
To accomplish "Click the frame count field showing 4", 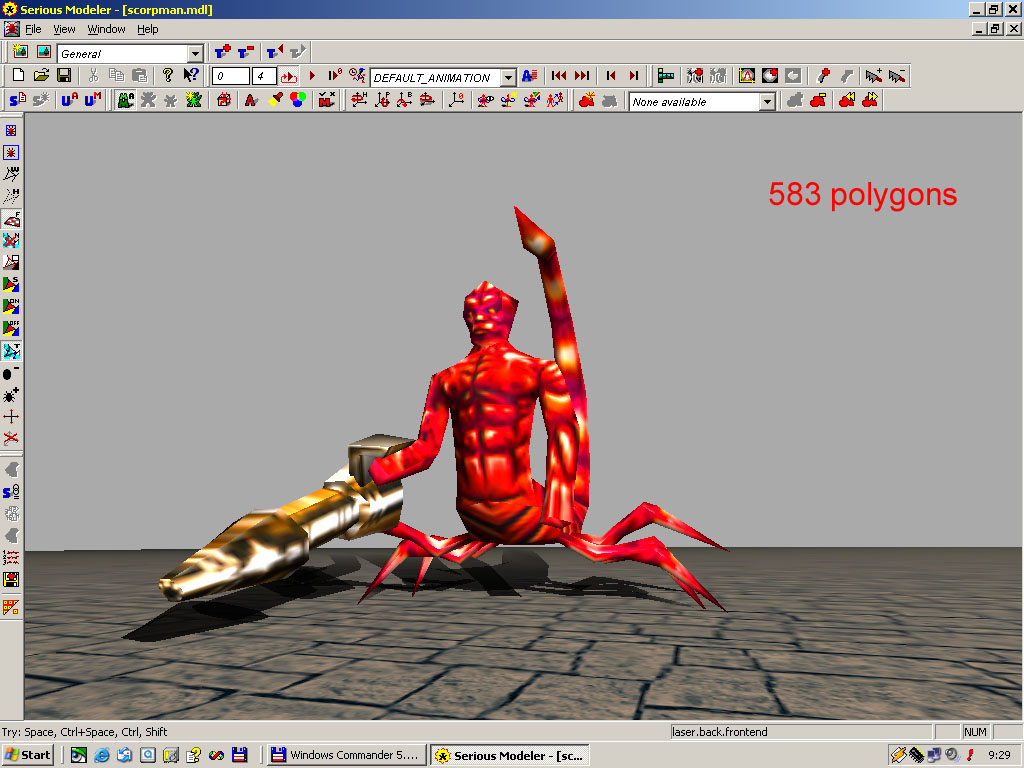I will (264, 76).
